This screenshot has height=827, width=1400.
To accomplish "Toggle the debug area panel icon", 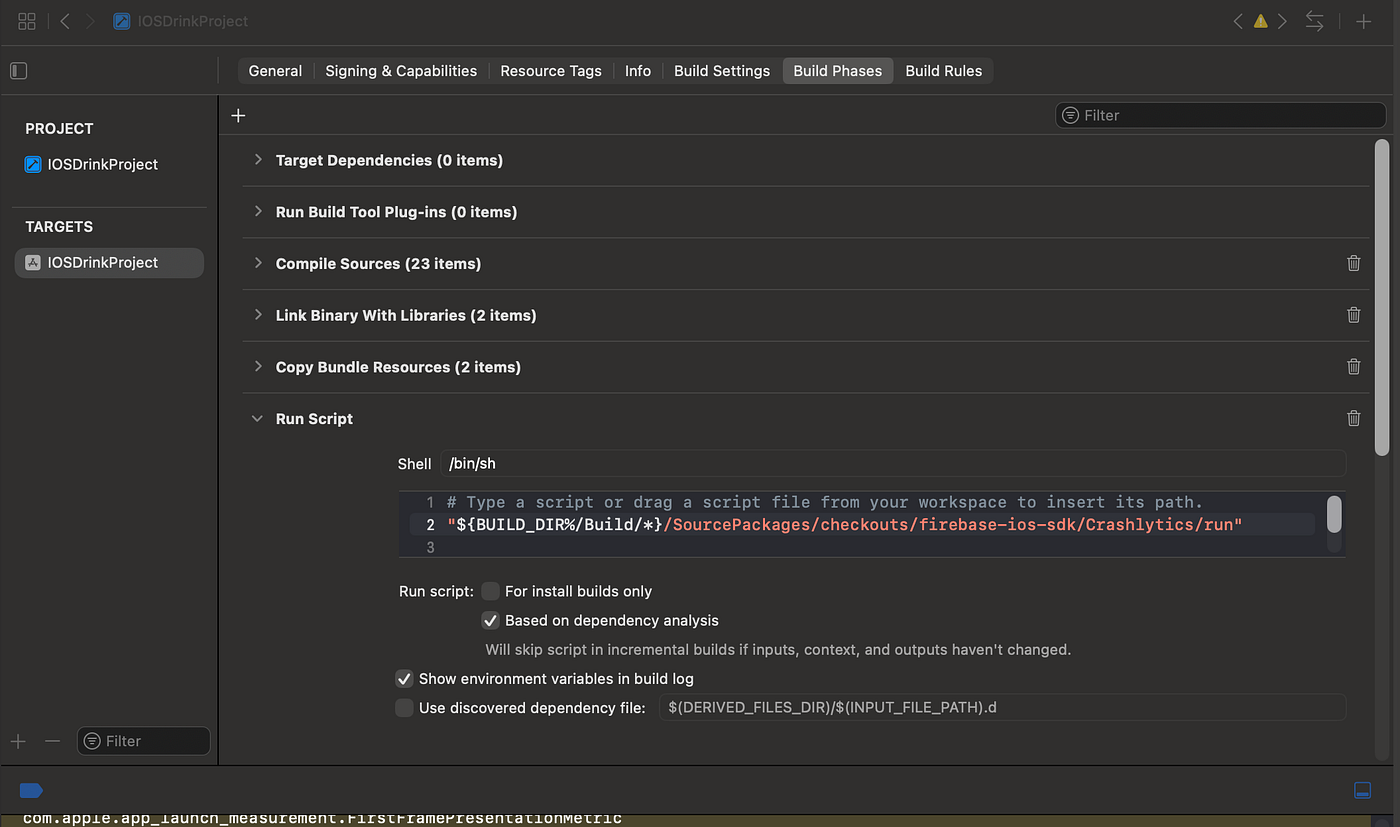I will (x=1362, y=790).
